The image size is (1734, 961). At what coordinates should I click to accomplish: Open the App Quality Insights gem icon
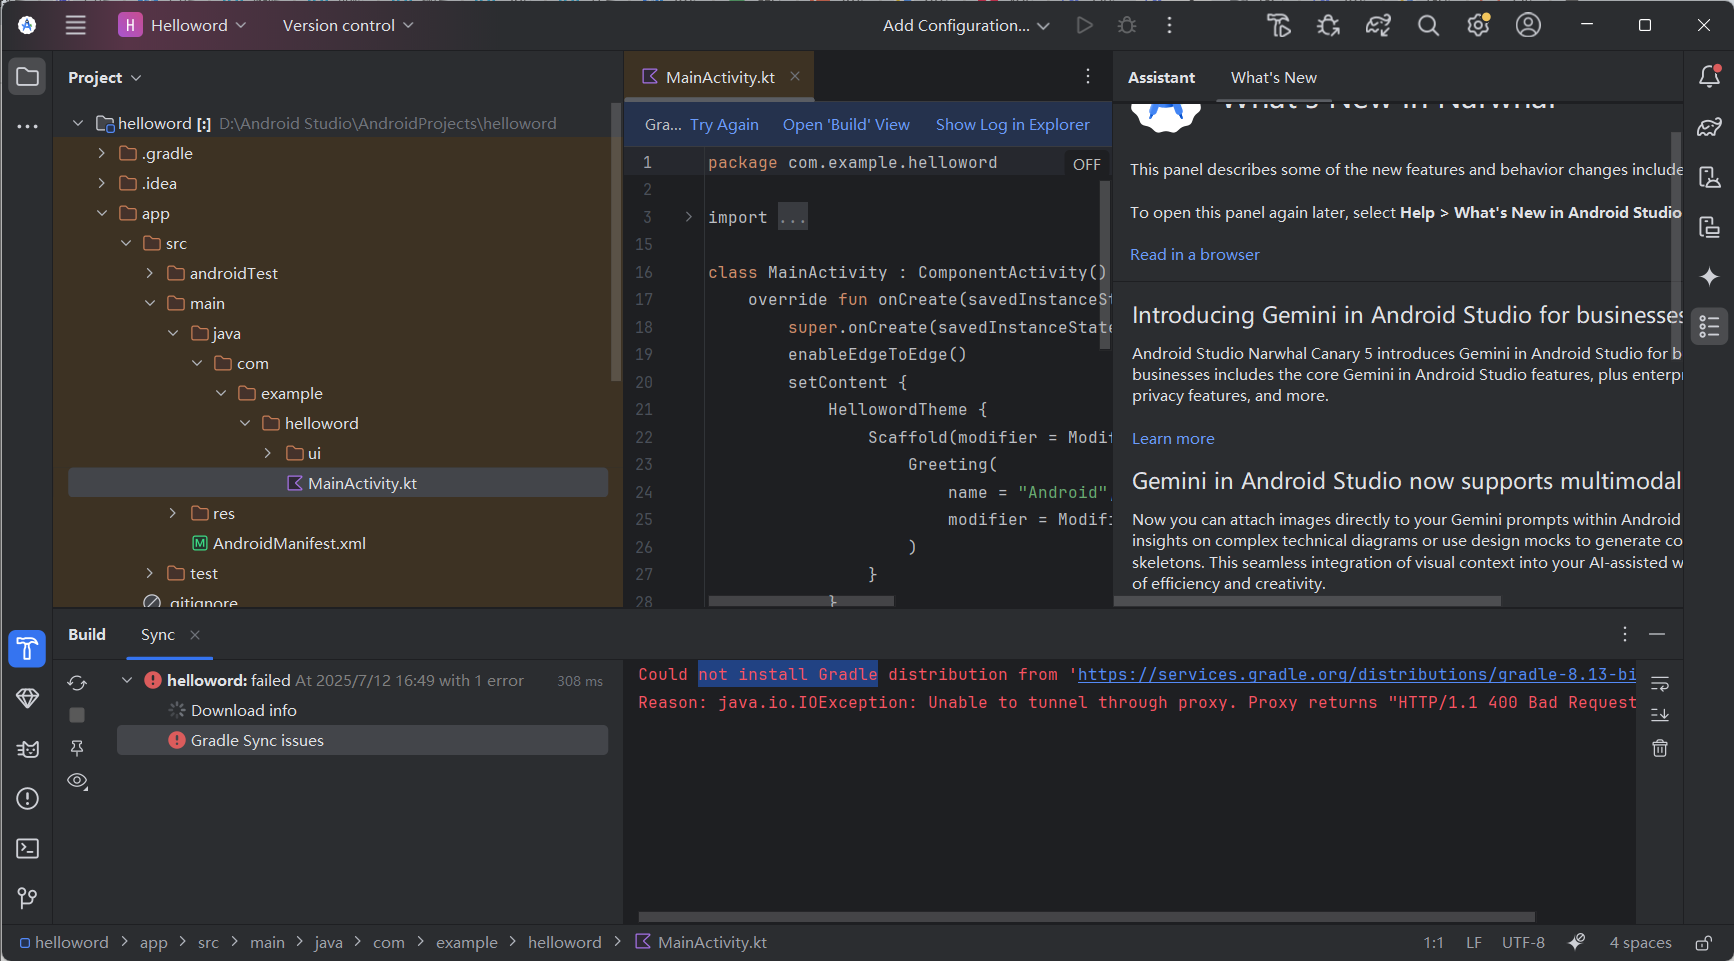[x=27, y=698]
